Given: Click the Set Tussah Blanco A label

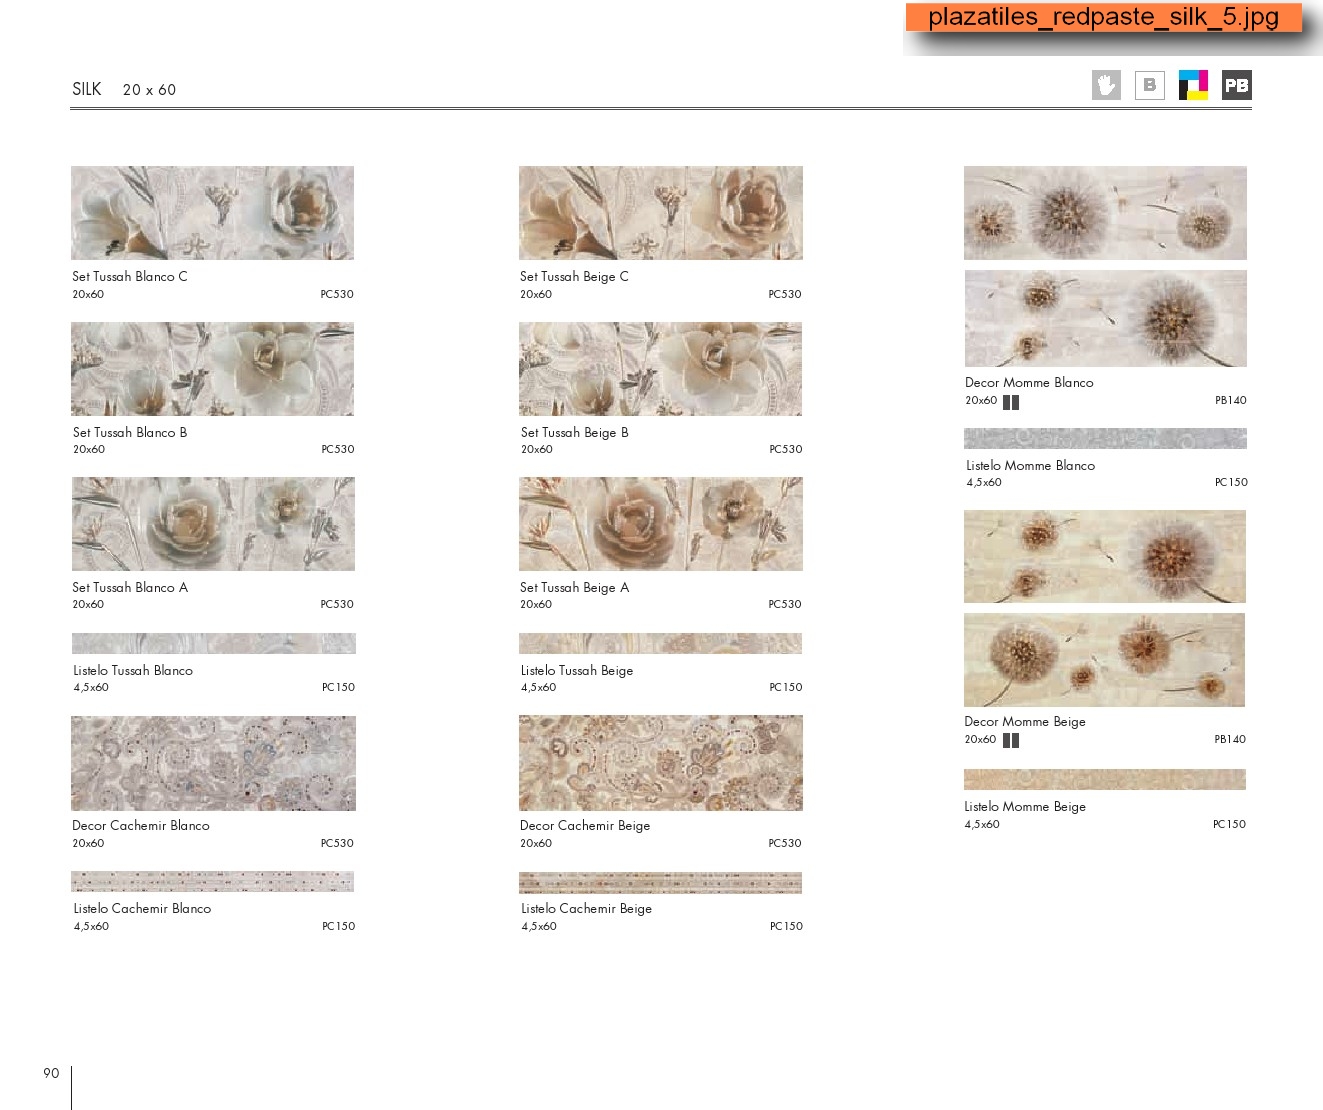Looking at the screenshot, I should tap(130, 588).
